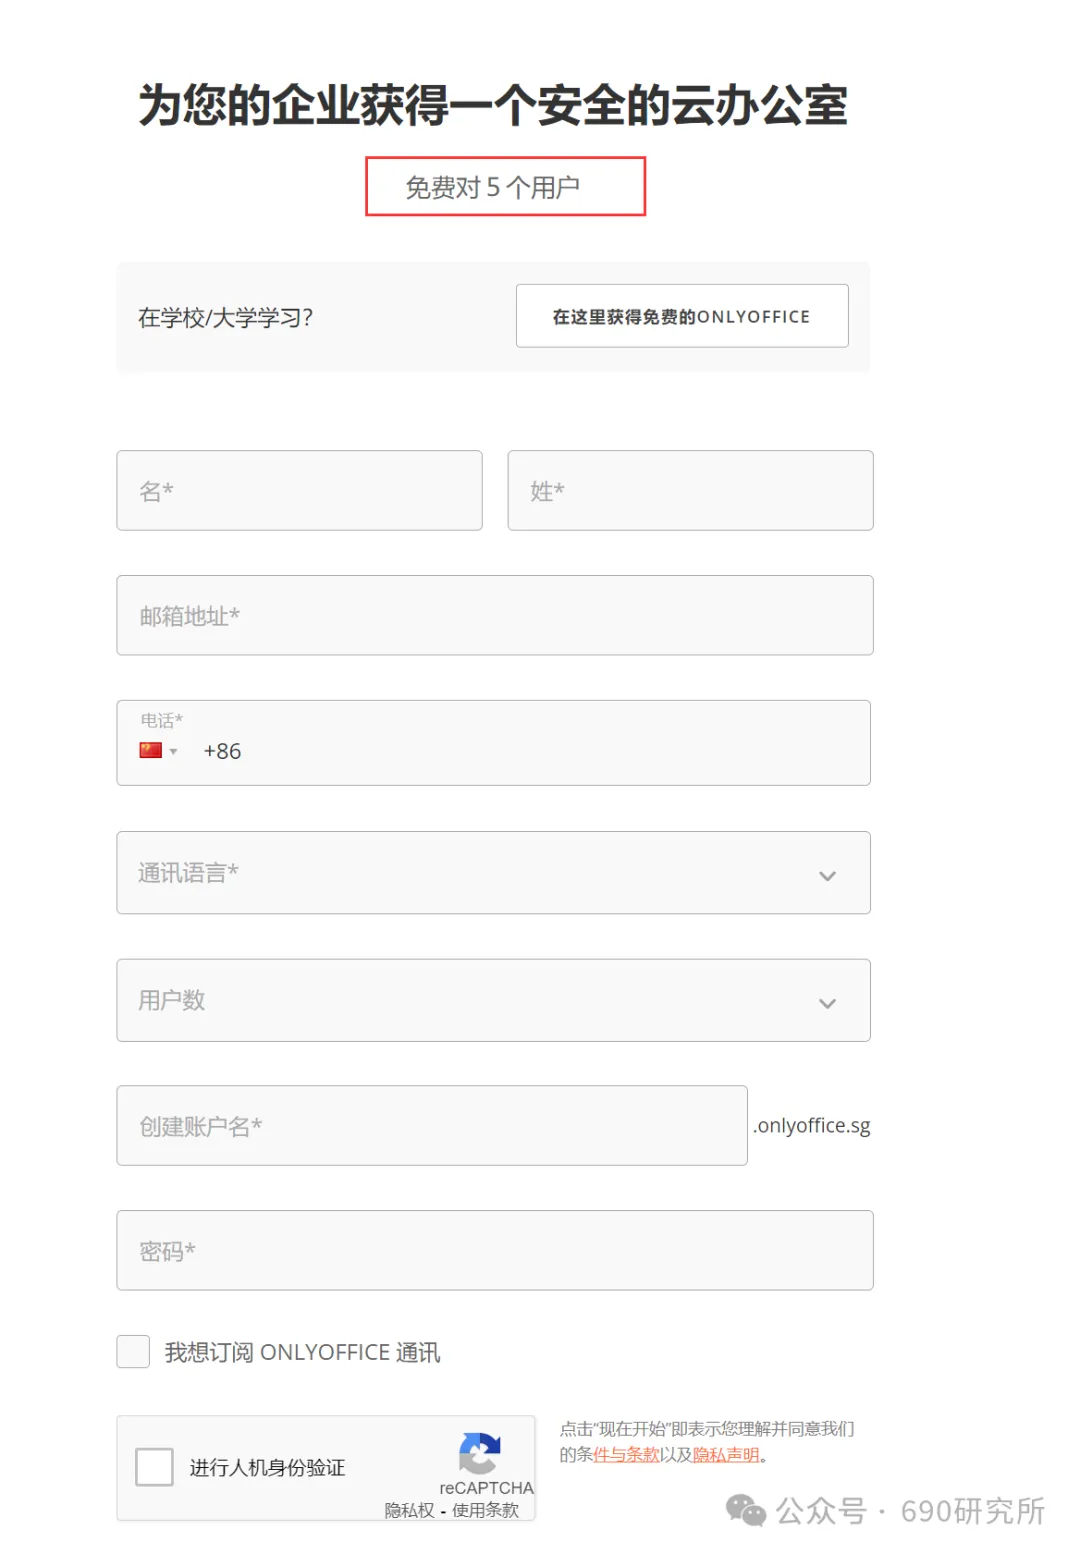Focus the 名* first name field
This screenshot has width=1080, height=1554.
click(x=299, y=490)
